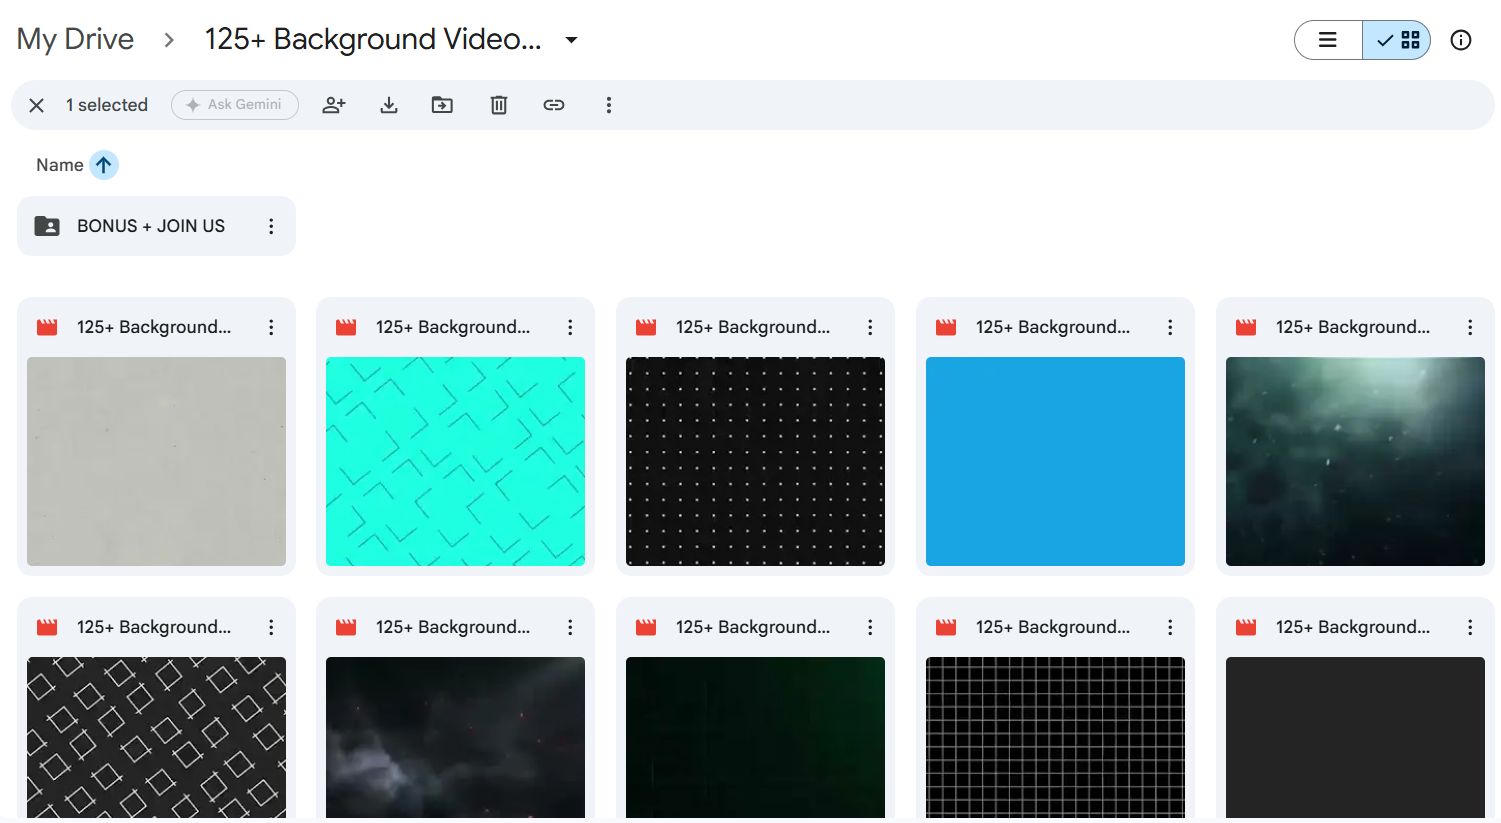The image size is (1501, 823).
Task: Select the diamond pattern video thumbnail
Action: (x=156, y=738)
